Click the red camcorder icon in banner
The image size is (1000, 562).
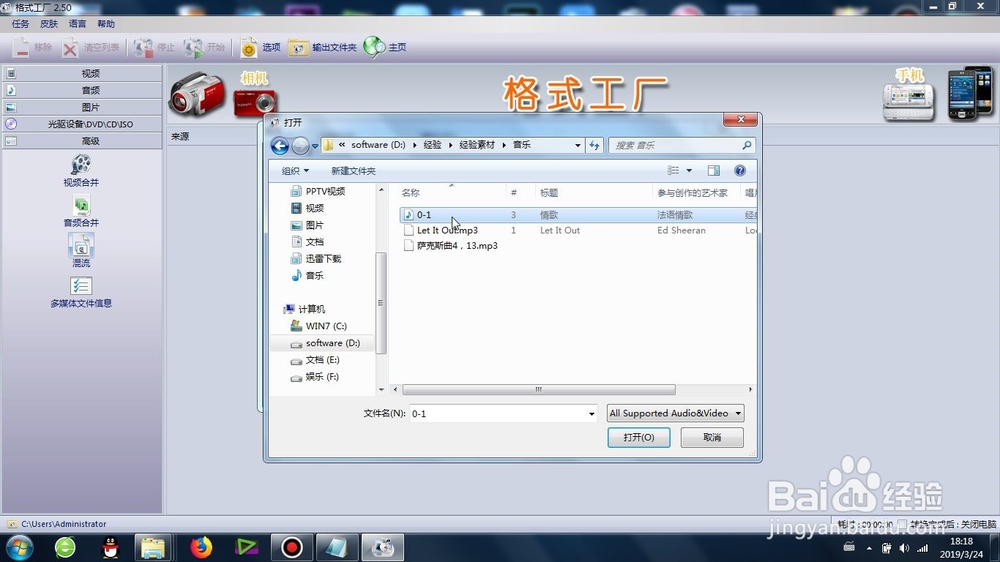(197, 94)
